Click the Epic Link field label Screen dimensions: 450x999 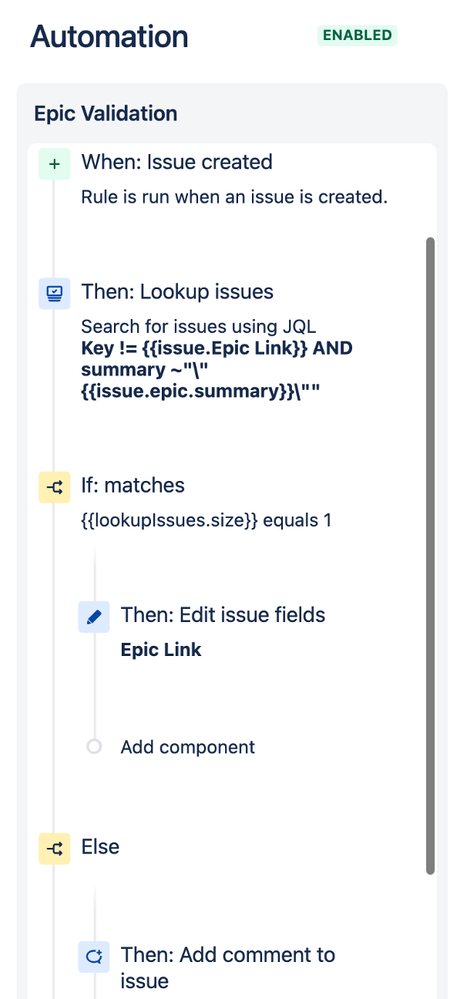click(x=161, y=650)
